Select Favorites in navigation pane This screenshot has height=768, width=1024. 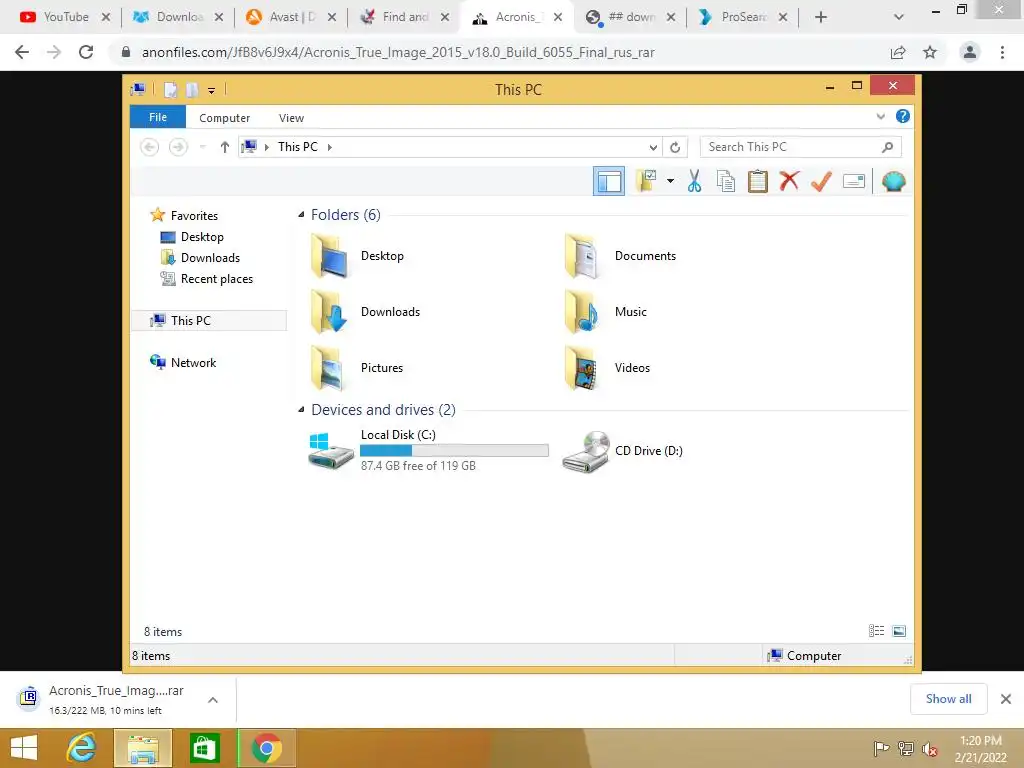pos(194,216)
